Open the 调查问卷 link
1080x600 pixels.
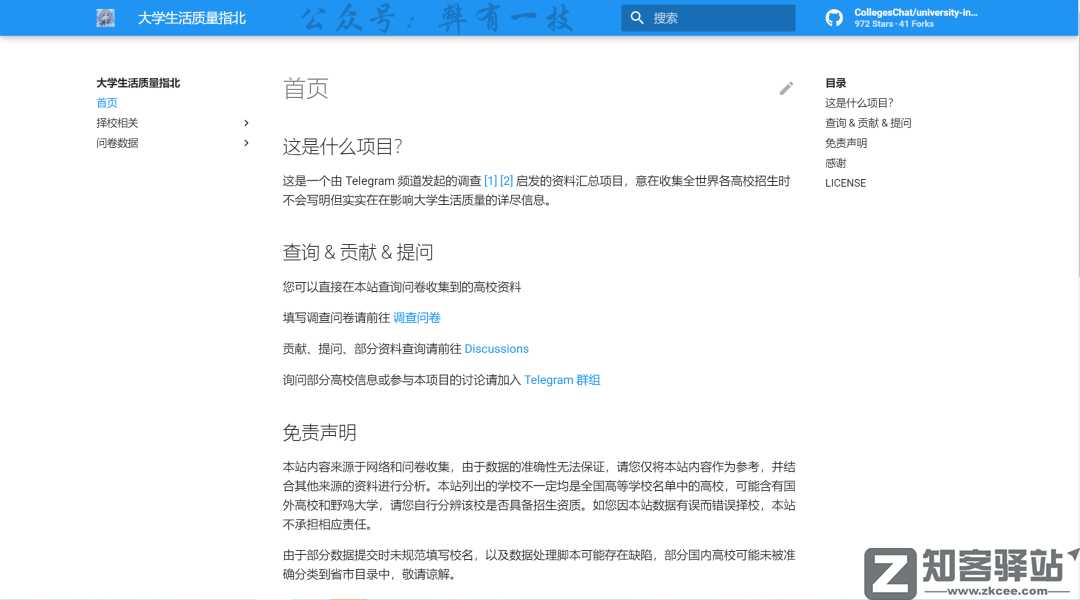coord(416,317)
